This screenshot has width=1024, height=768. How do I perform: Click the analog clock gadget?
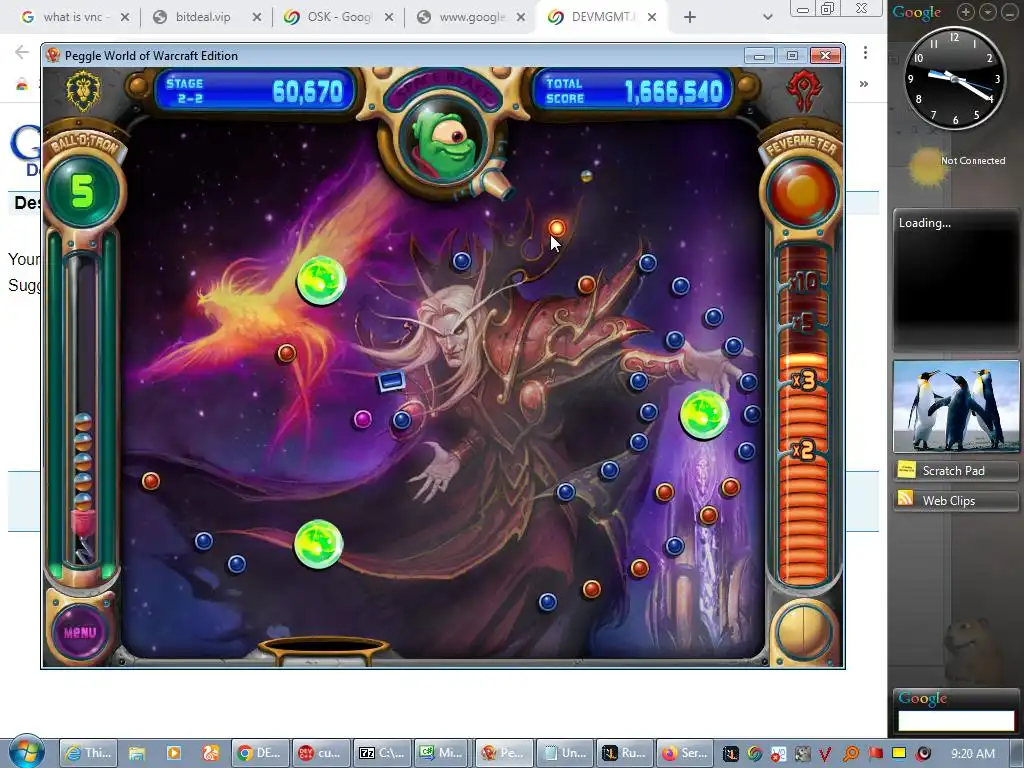click(x=955, y=78)
